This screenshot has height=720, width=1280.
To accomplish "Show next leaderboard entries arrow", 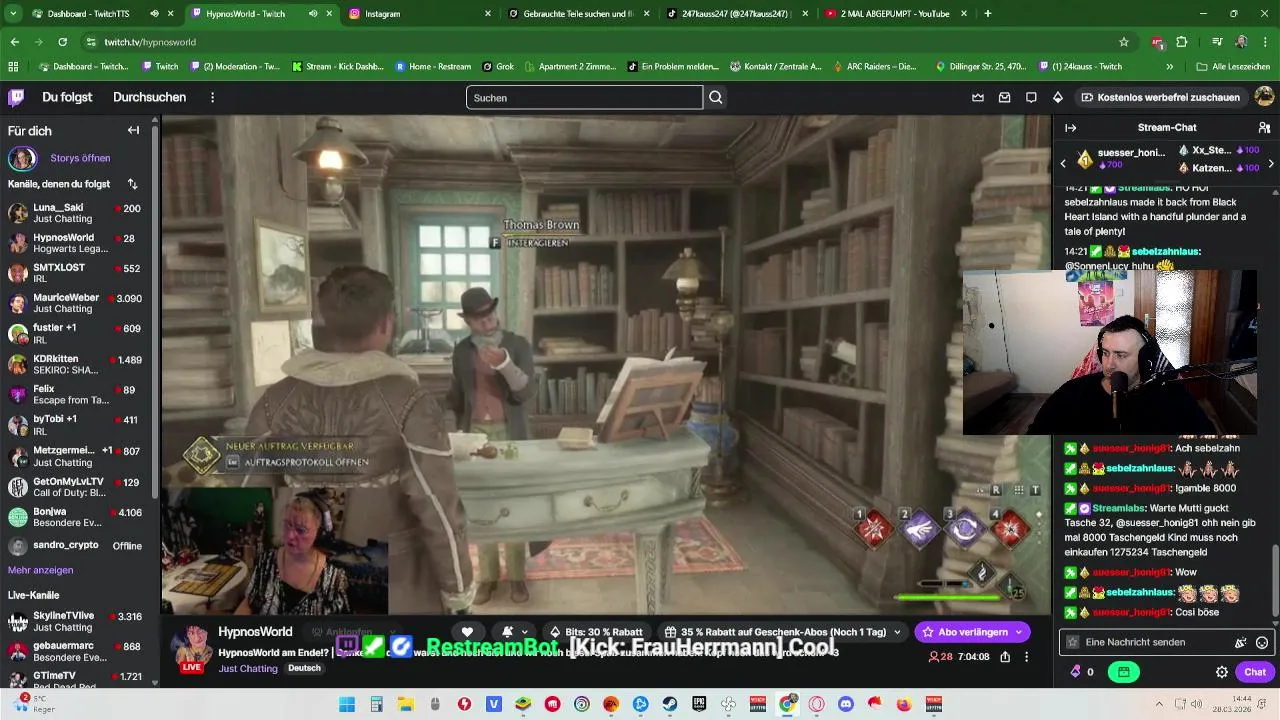I will 1271,163.
